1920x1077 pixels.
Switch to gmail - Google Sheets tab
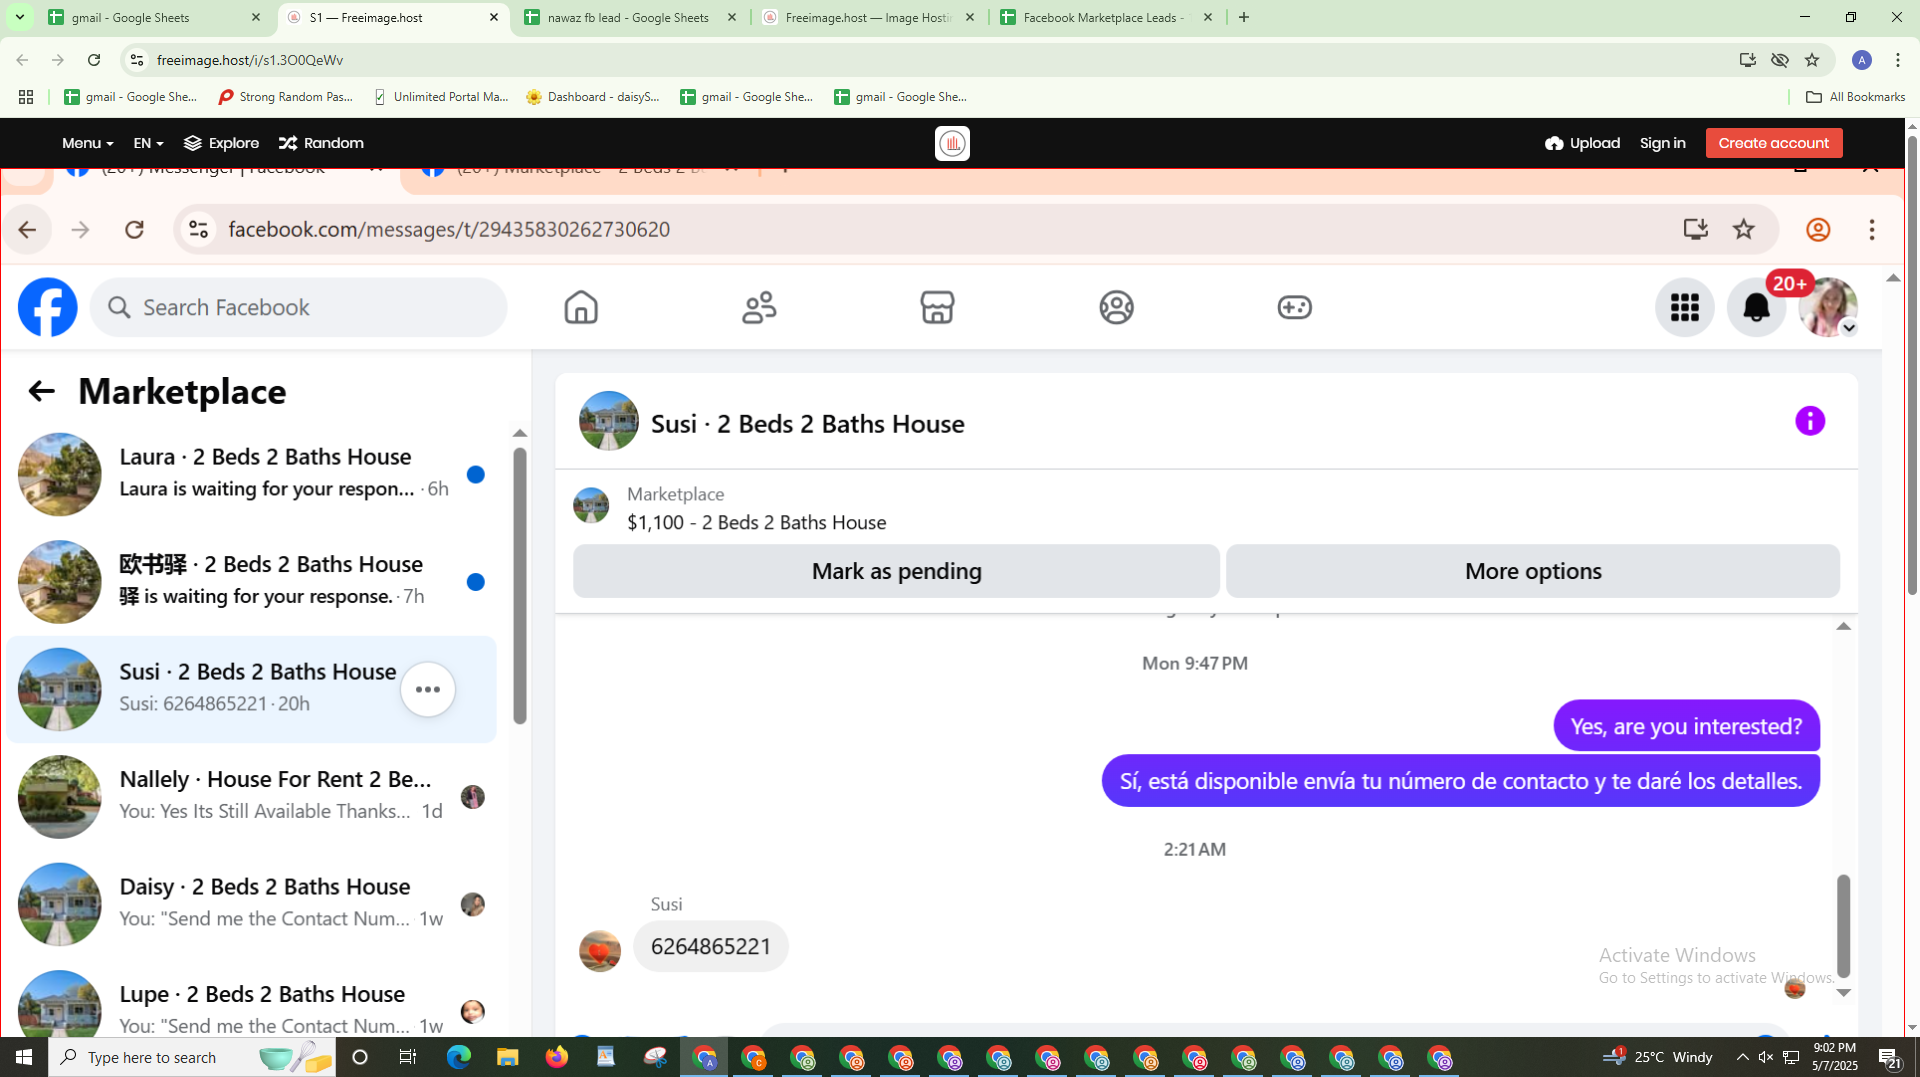(155, 17)
